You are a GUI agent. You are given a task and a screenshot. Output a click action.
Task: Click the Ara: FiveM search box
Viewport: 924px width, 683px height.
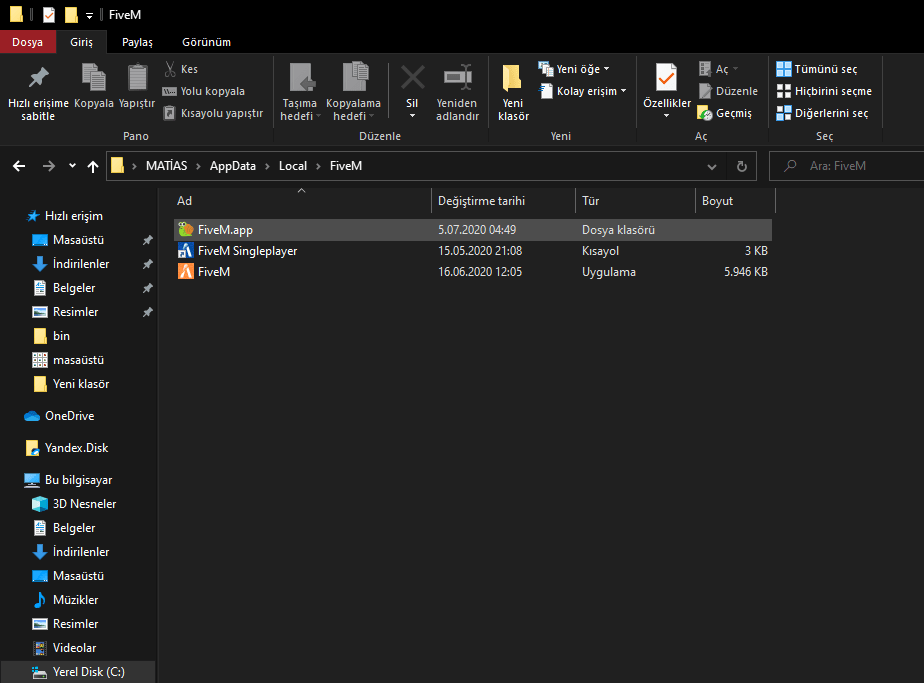pos(847,166)
